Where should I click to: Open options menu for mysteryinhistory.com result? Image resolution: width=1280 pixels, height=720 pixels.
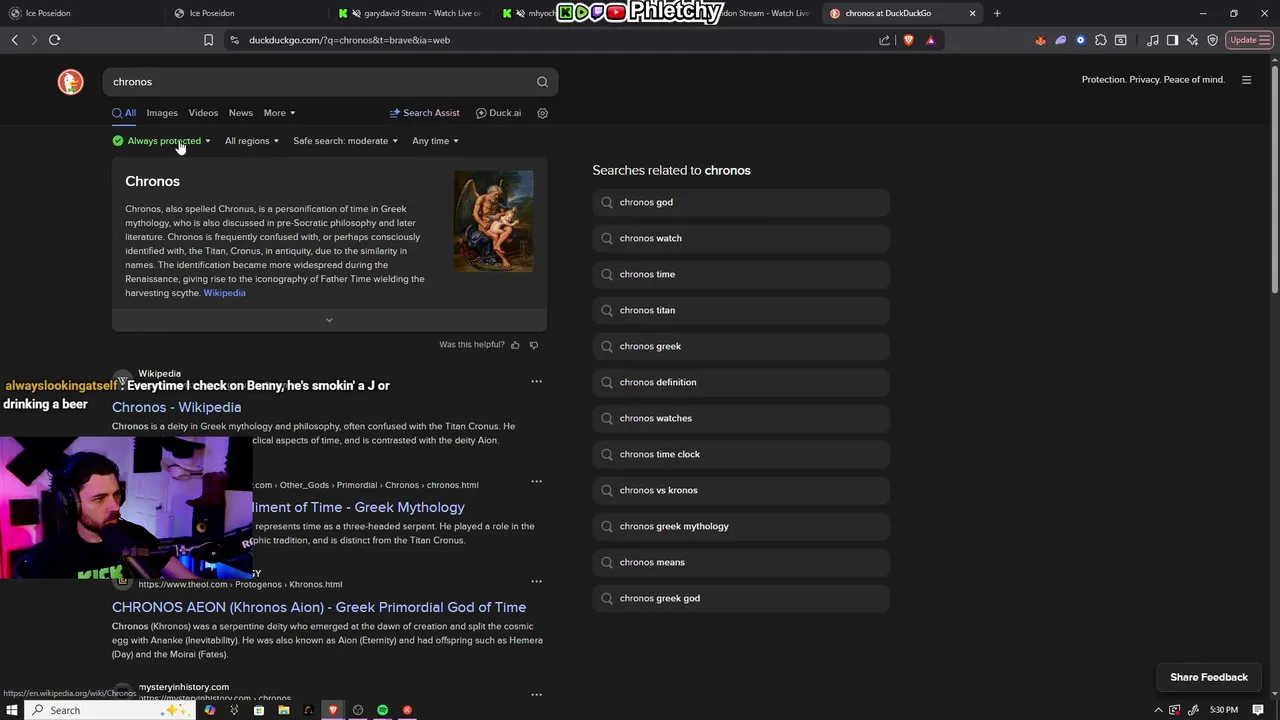[x=537, y=694]
